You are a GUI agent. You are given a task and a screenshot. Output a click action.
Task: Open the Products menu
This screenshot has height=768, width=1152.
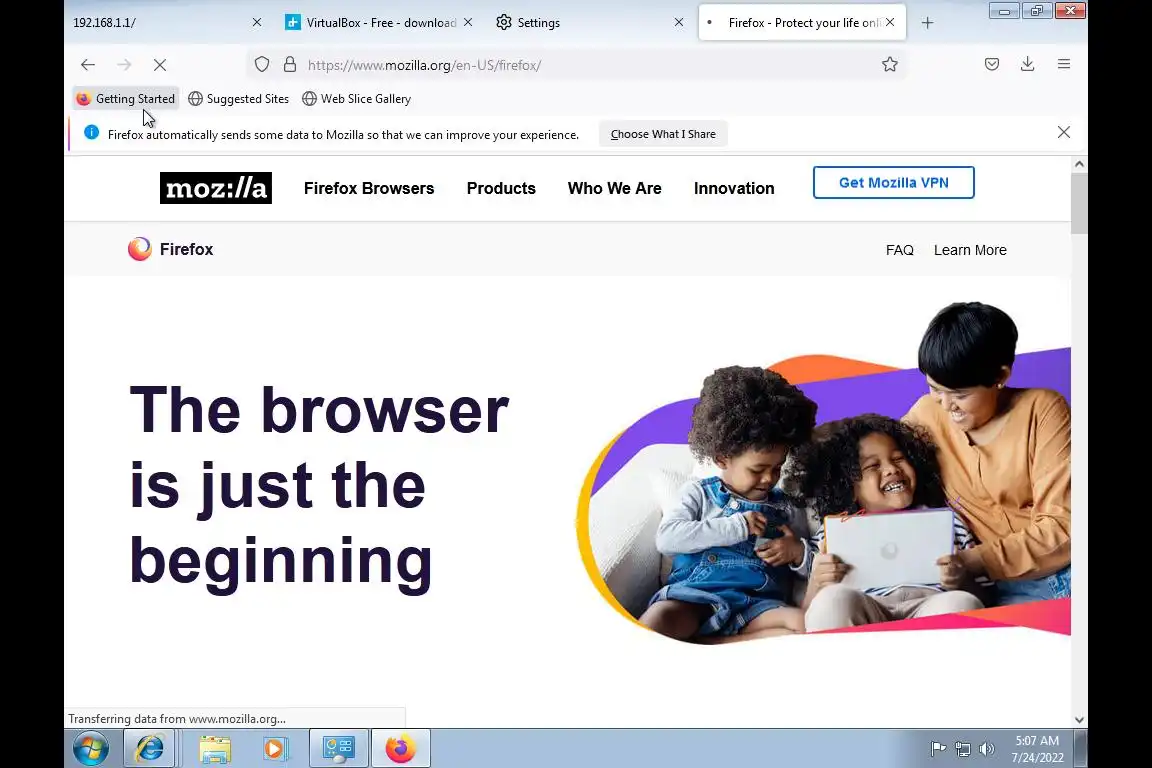tap(501, 188)
